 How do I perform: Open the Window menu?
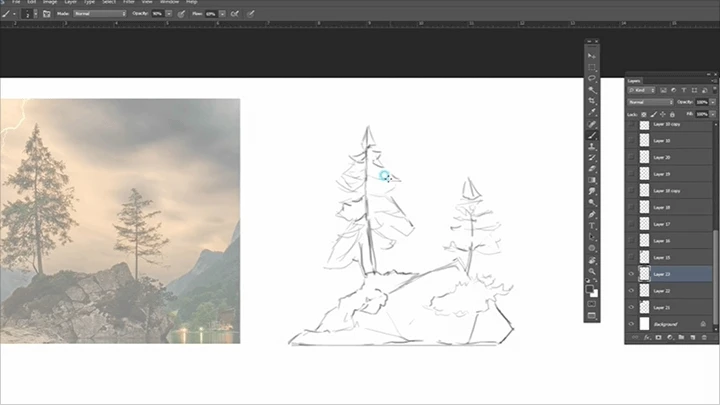pyautogui.click(x=169, y=2)
